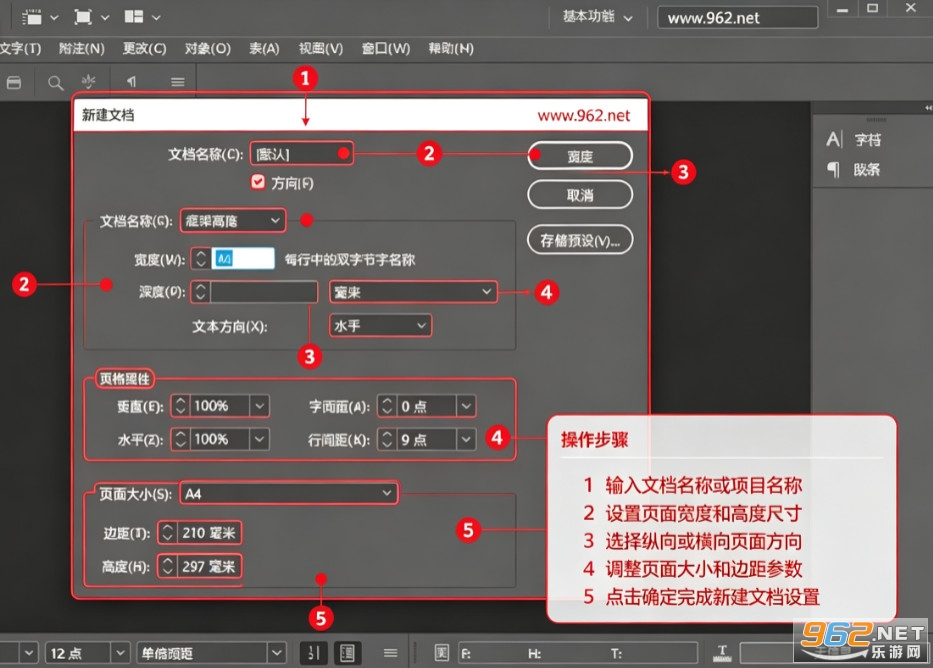
Task: Click the text frame icon in bottom bar
Action: pos(347,653)
